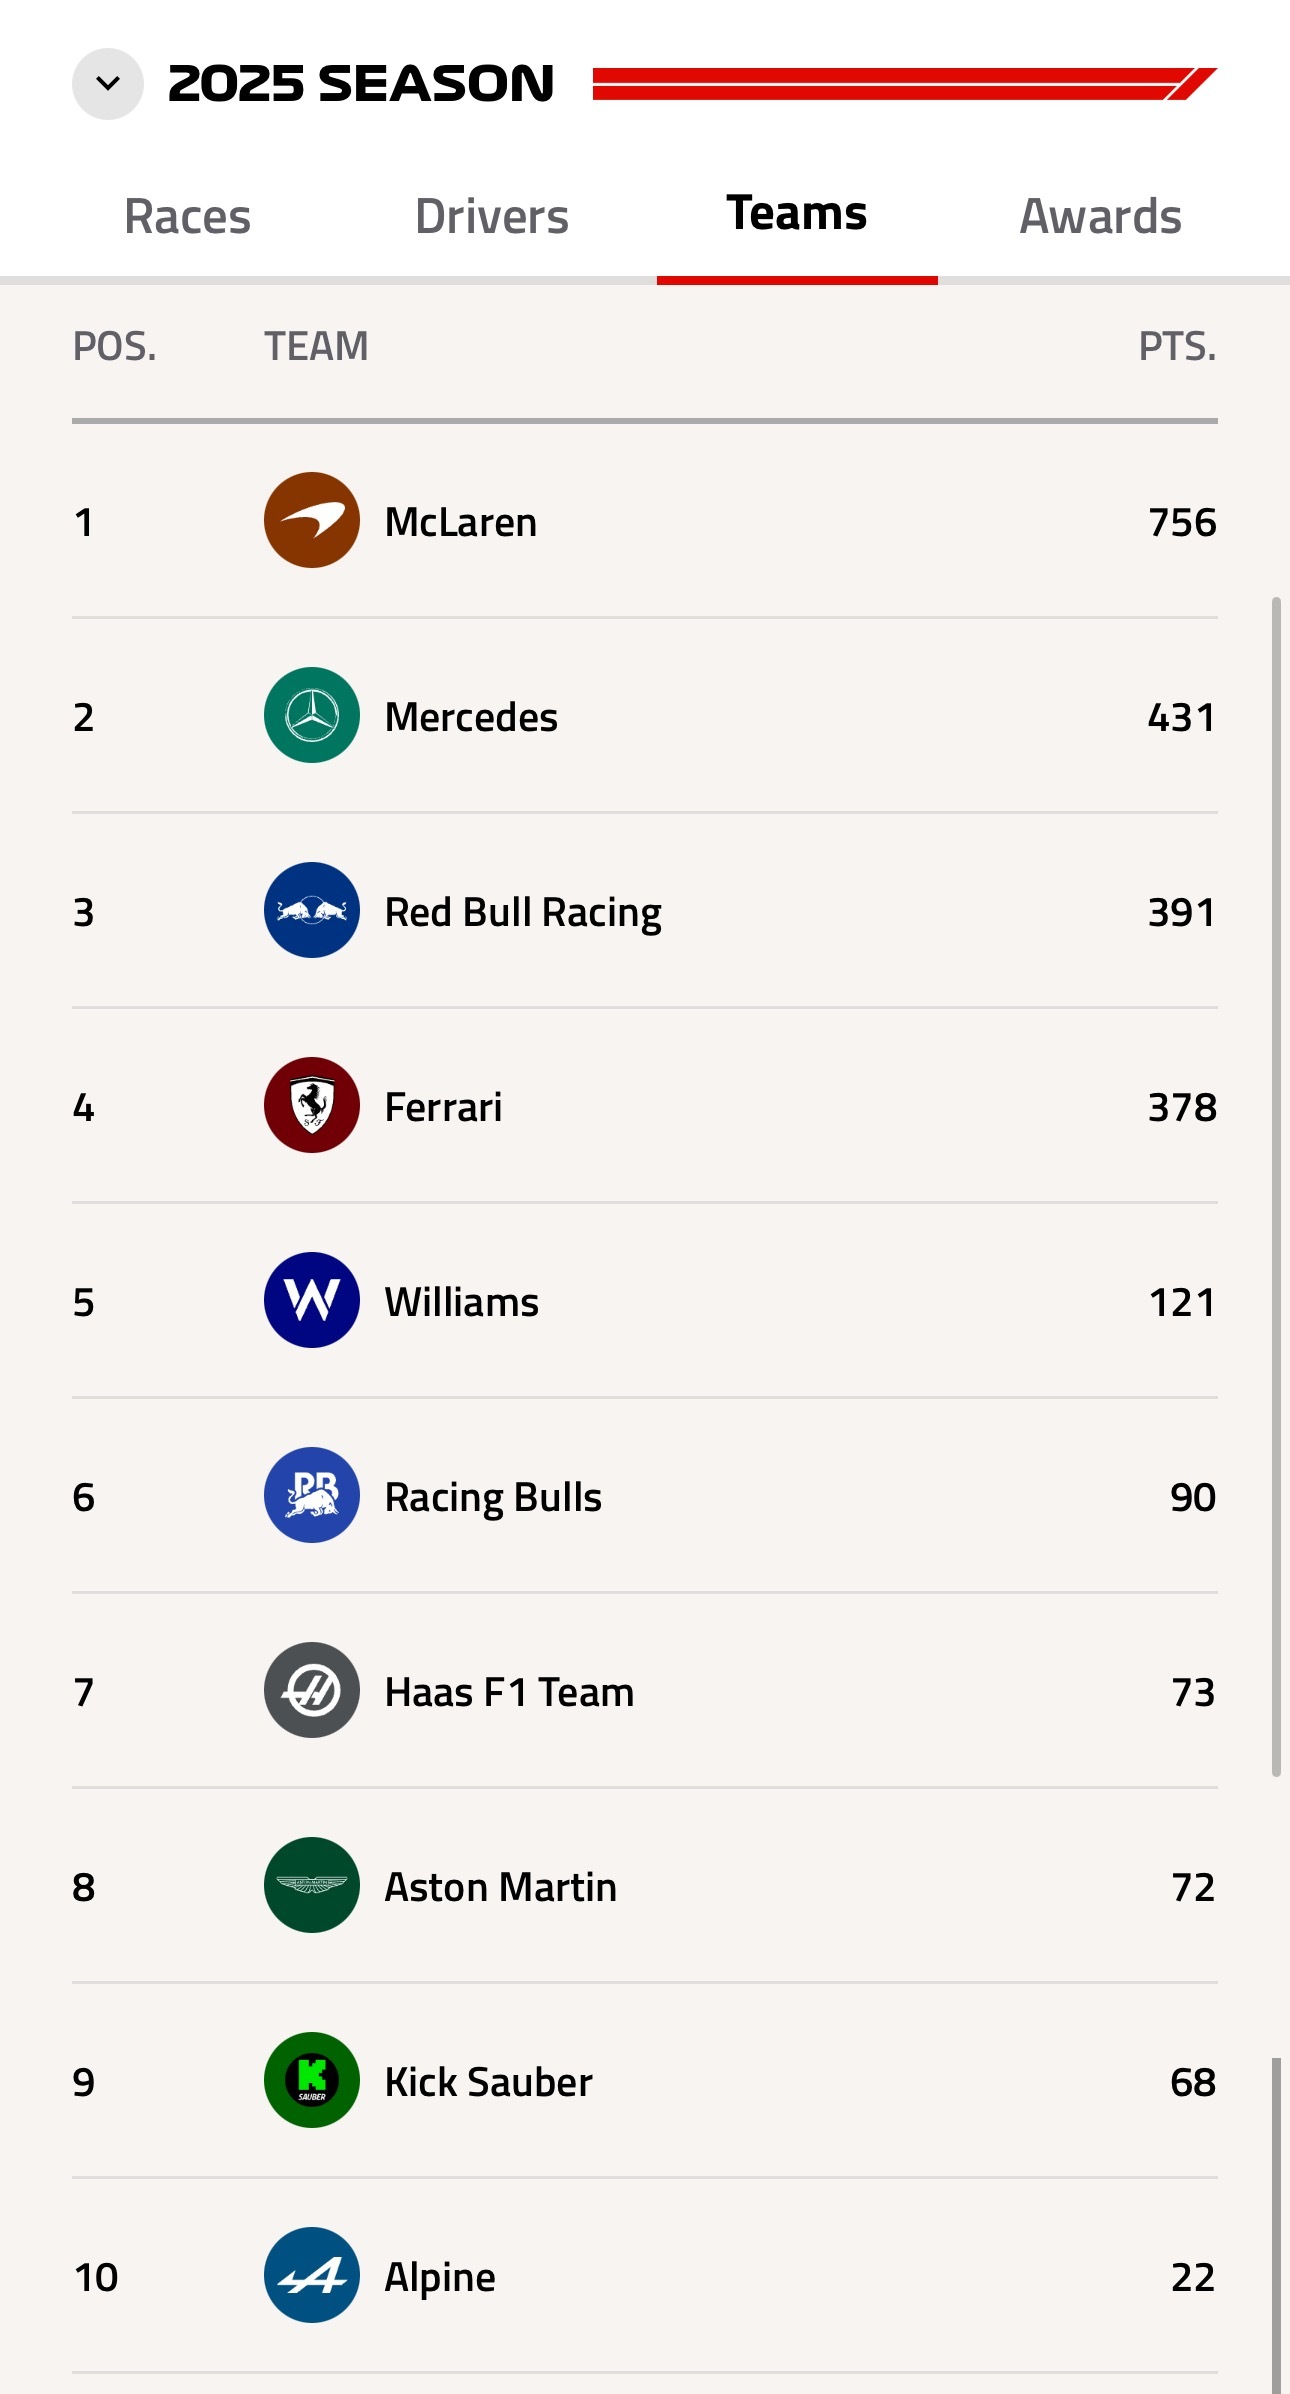Click the Haas F1 Team logo
Image resolution: width=1290 pixels, height=2394 pixels.
pyautogui.click(x=312, y=1690)
